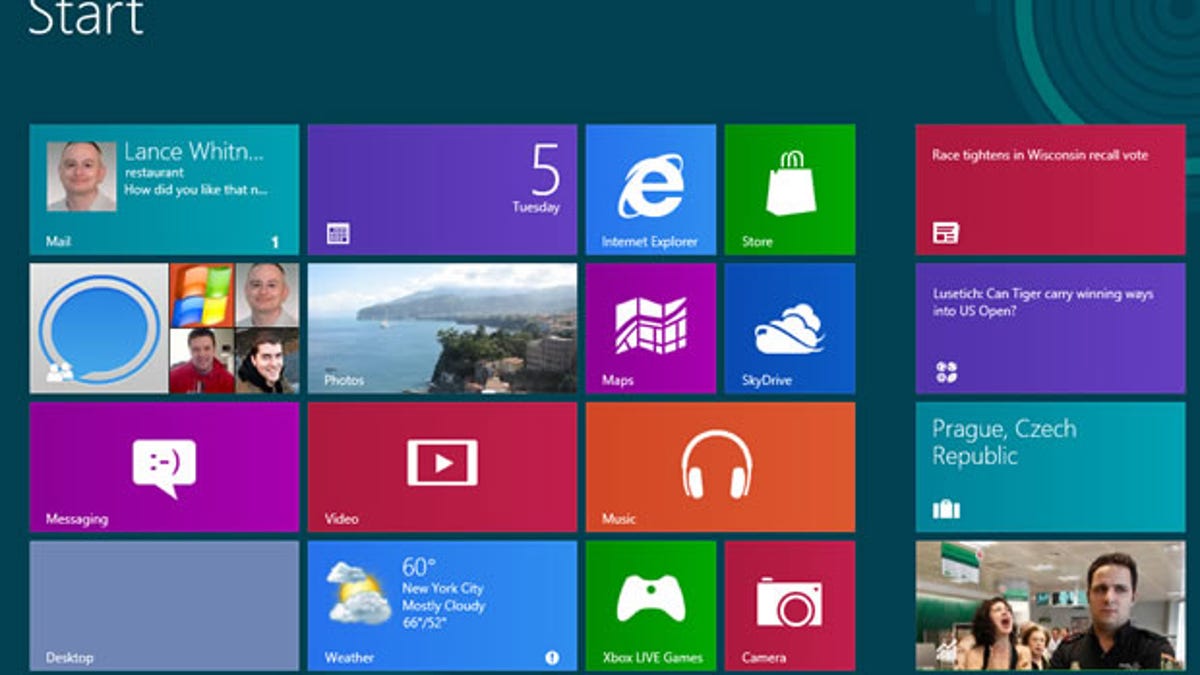
Task: Open the Mail tile from Lance Whitney
Action: point(164,189)
